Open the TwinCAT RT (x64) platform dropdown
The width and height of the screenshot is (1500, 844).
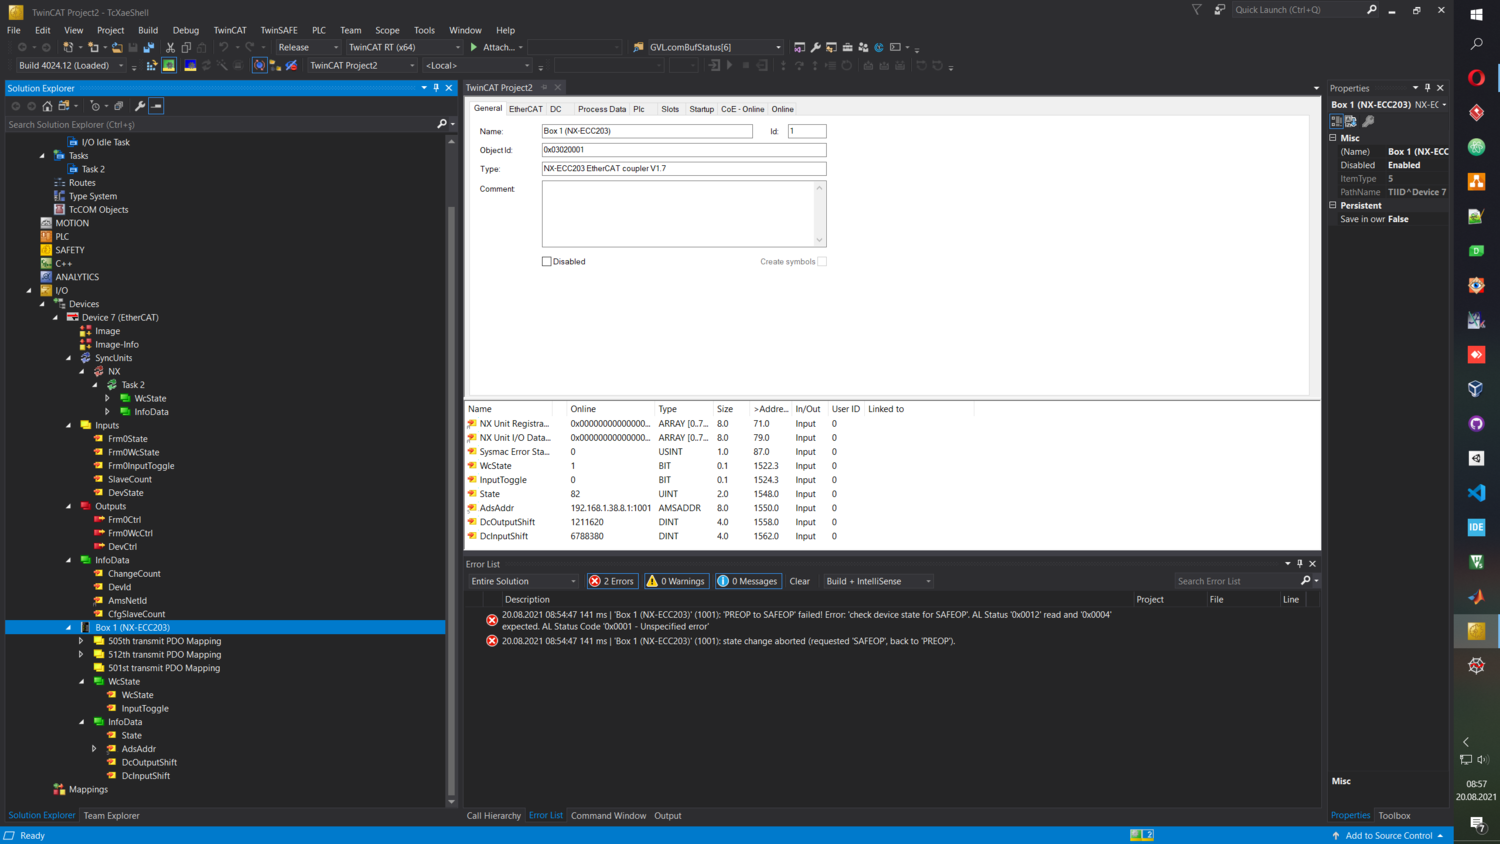pyautogui.click(x=404, y=47)
